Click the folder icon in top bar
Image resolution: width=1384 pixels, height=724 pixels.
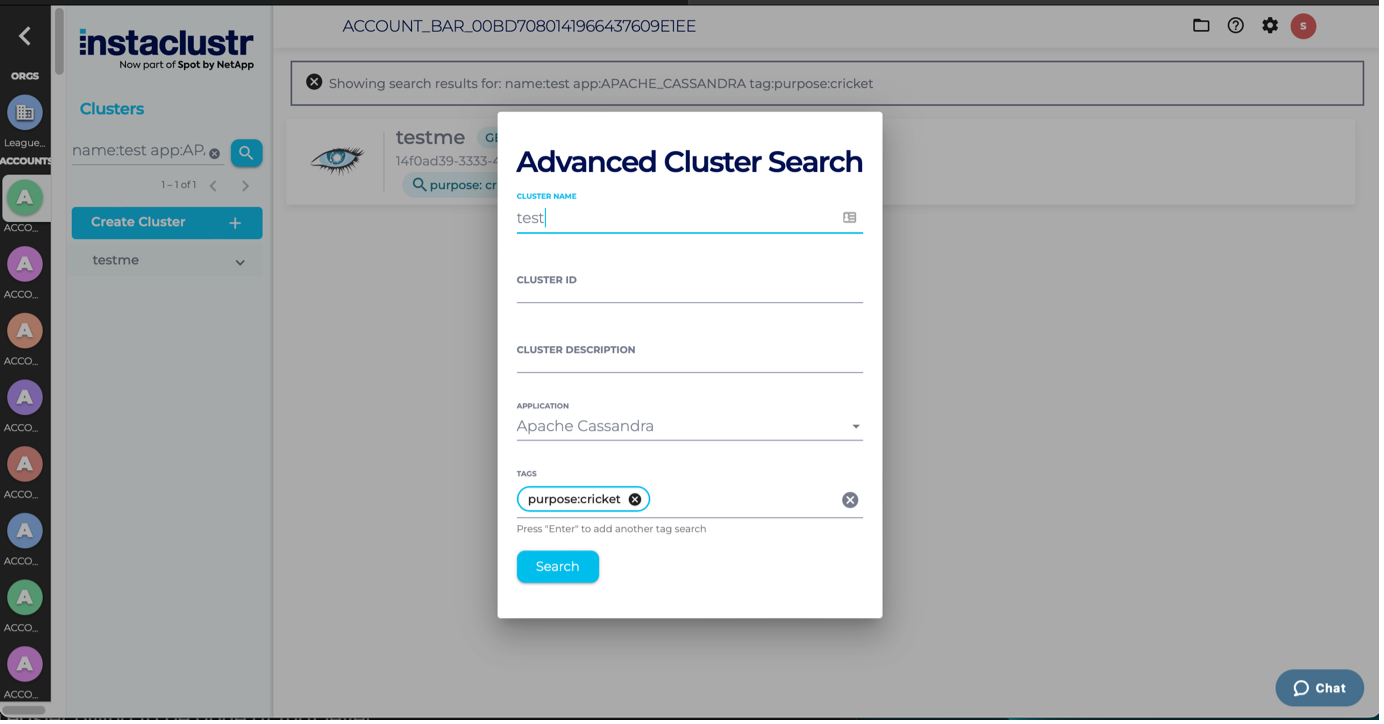click(1205, 26)
